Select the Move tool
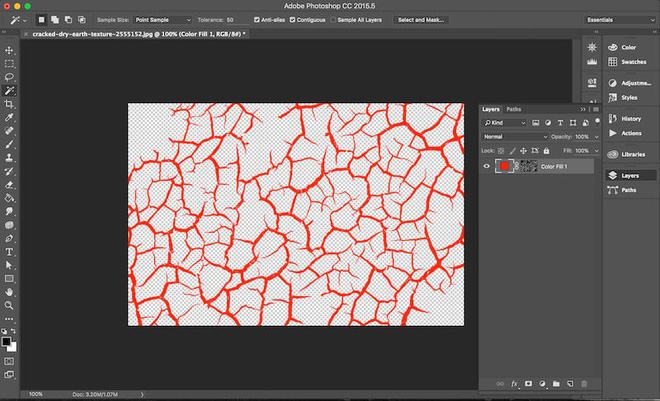Screen dimensions: 660x401 10,49
